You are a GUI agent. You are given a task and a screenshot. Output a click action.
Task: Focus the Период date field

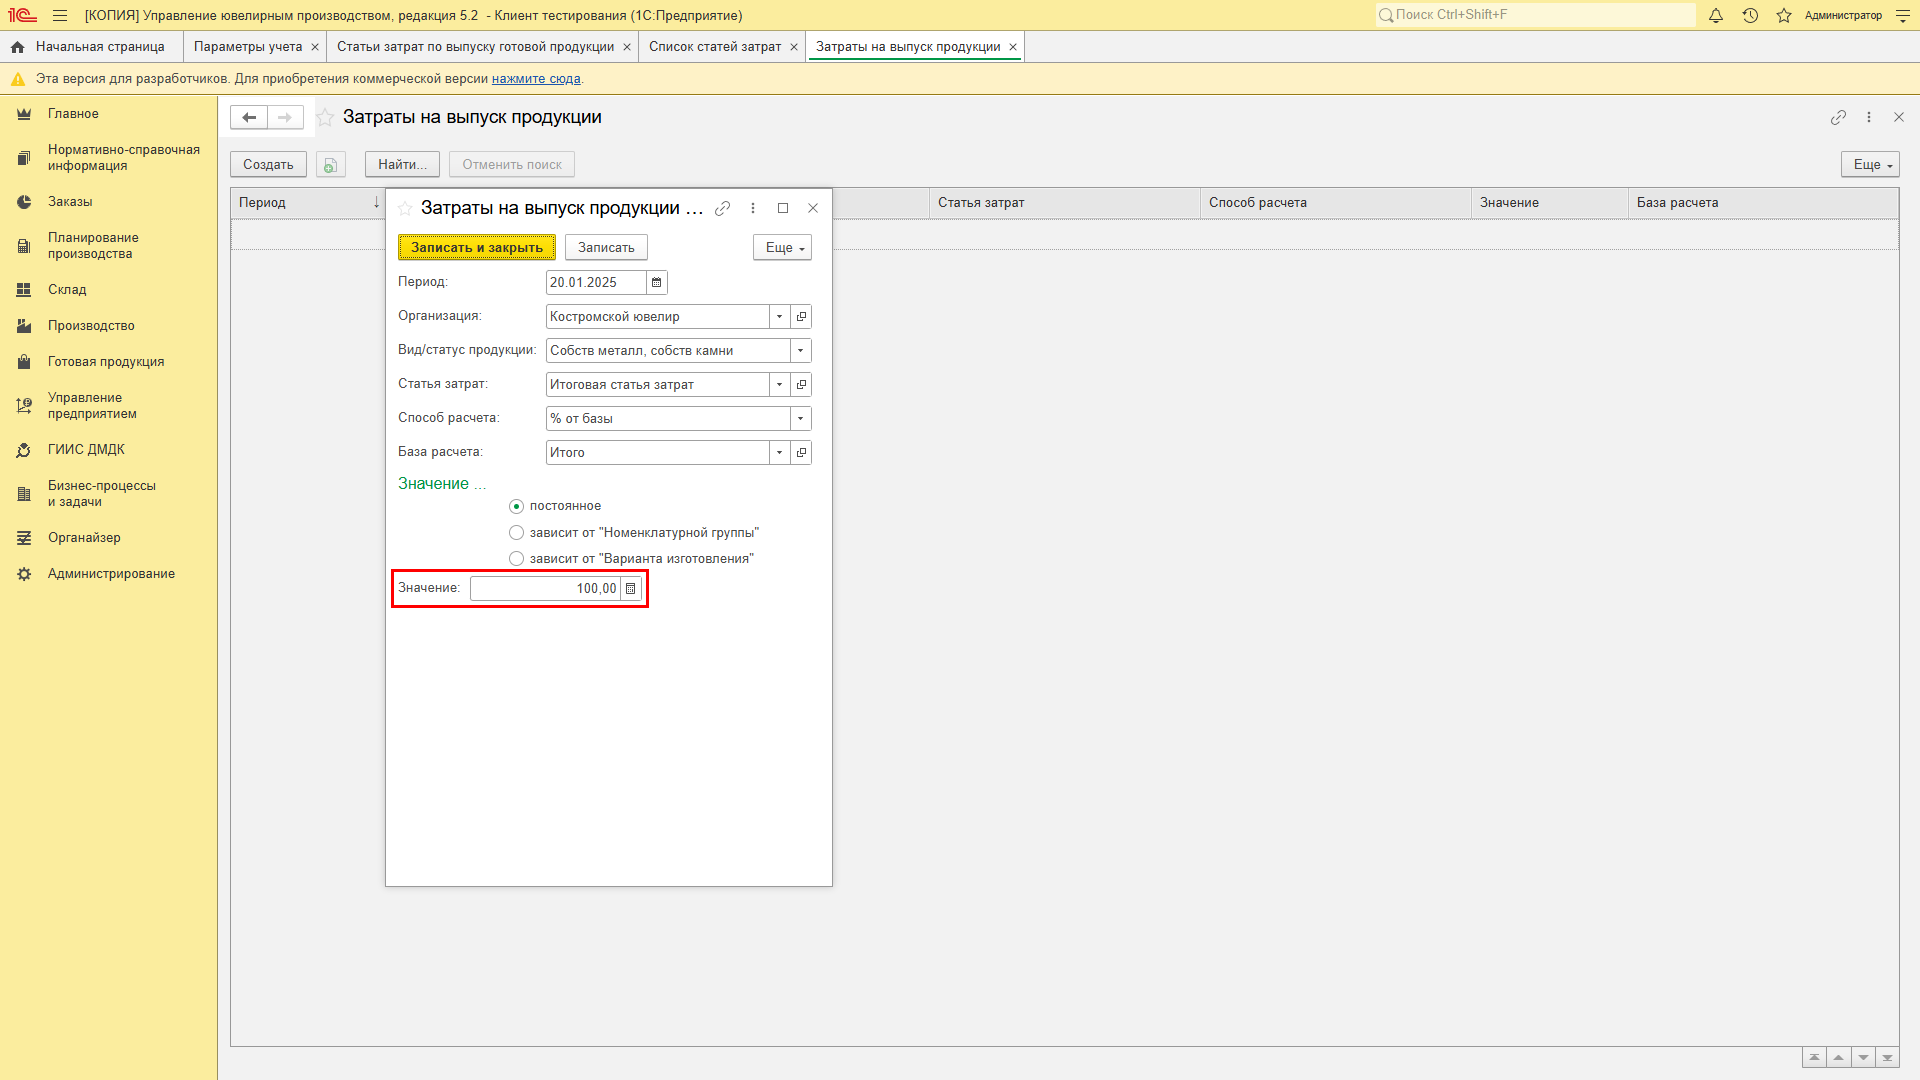(x=596, y=283)
